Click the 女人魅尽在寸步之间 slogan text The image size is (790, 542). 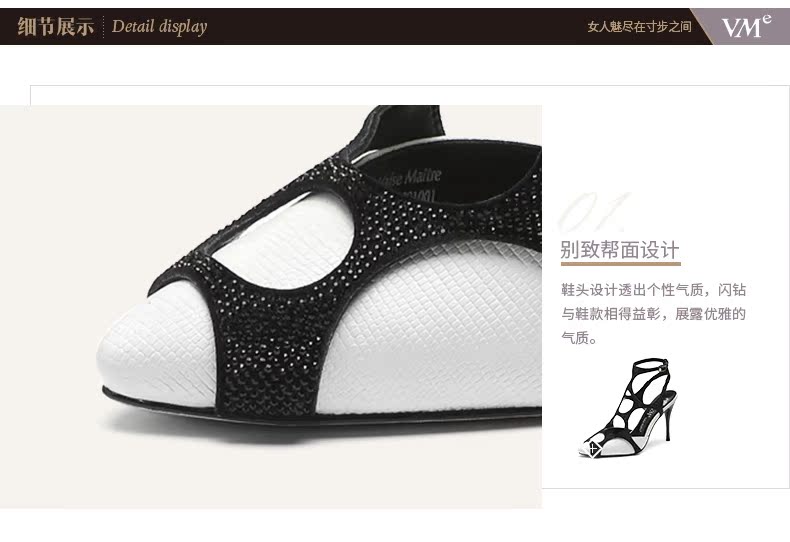pos(639,27)
